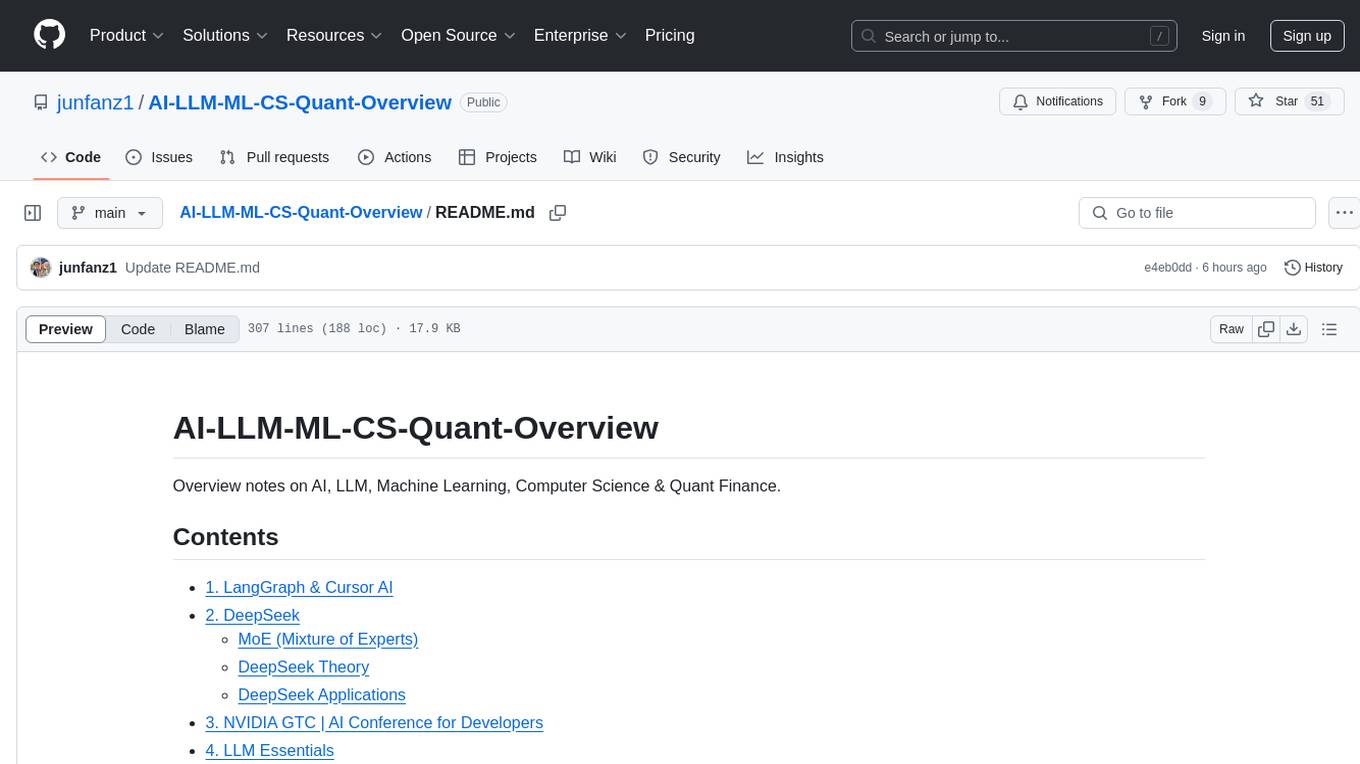
Task: Expand the Resources menu
Action: coord(334,35)
